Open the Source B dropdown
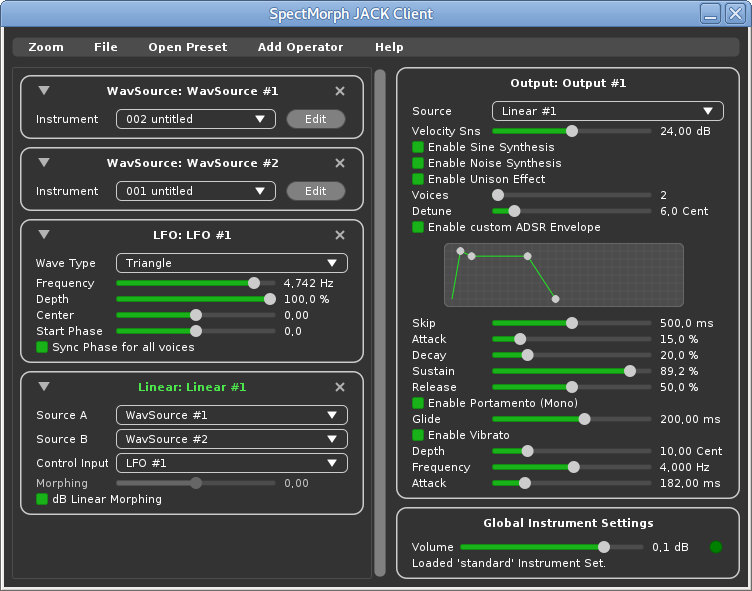752x591 pixels. click(232, 439)
